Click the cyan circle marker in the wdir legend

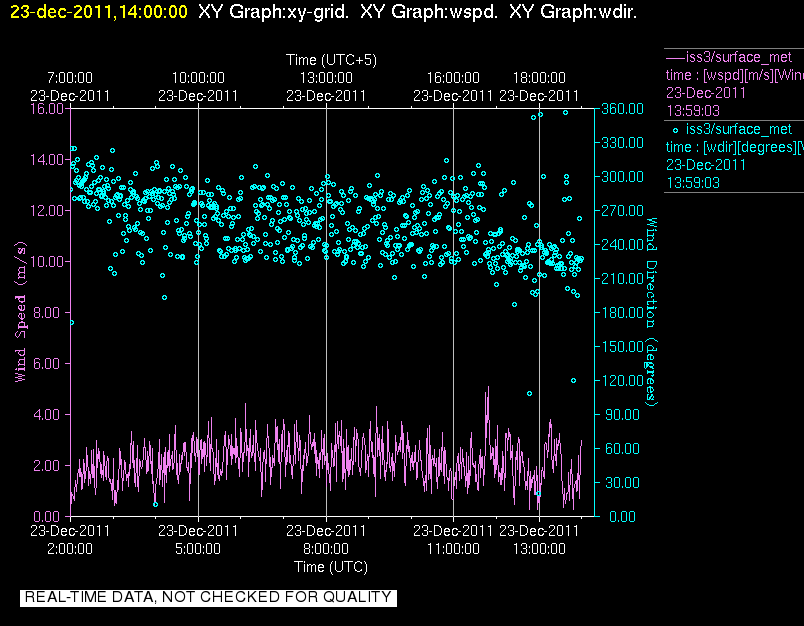click(675, 131)
